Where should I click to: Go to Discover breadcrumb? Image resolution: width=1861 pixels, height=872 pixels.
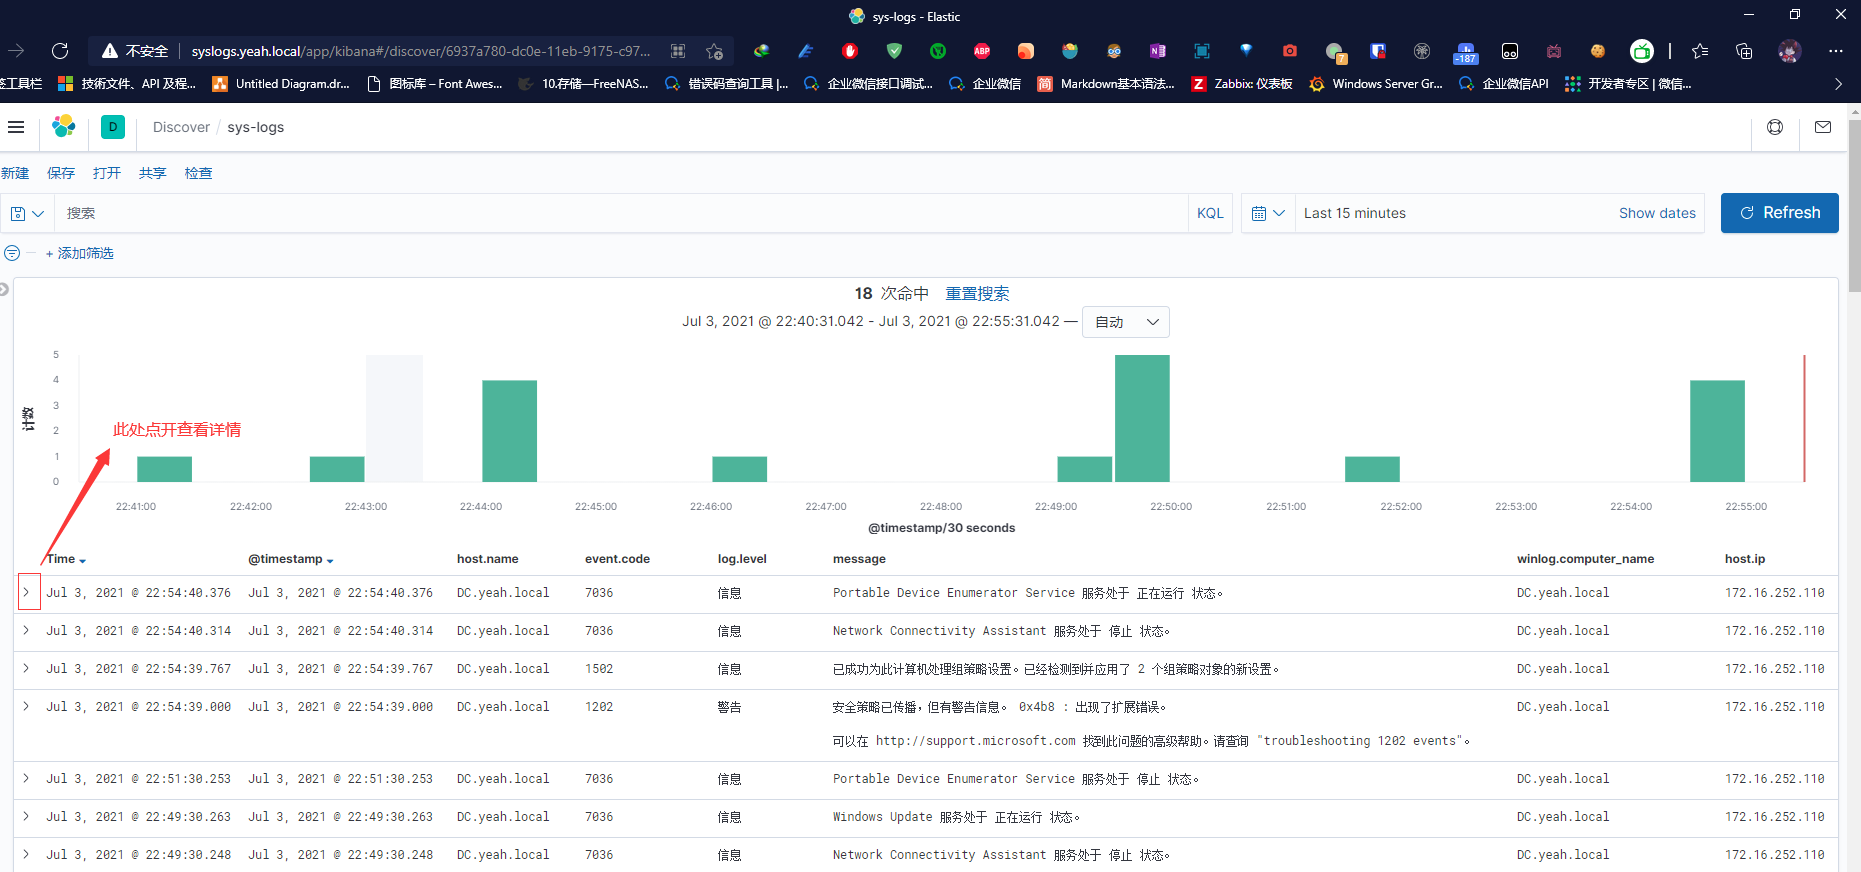[x=181, y=127]
